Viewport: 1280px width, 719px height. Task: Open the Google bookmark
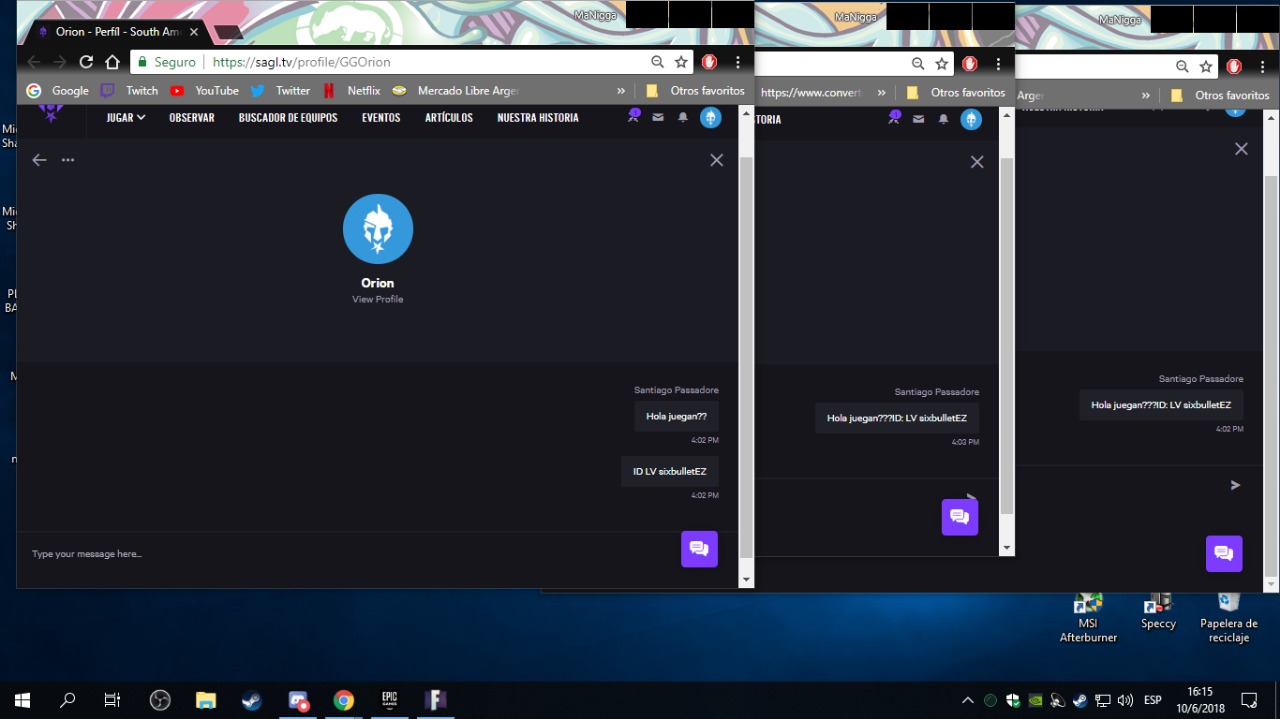point(58,90)
